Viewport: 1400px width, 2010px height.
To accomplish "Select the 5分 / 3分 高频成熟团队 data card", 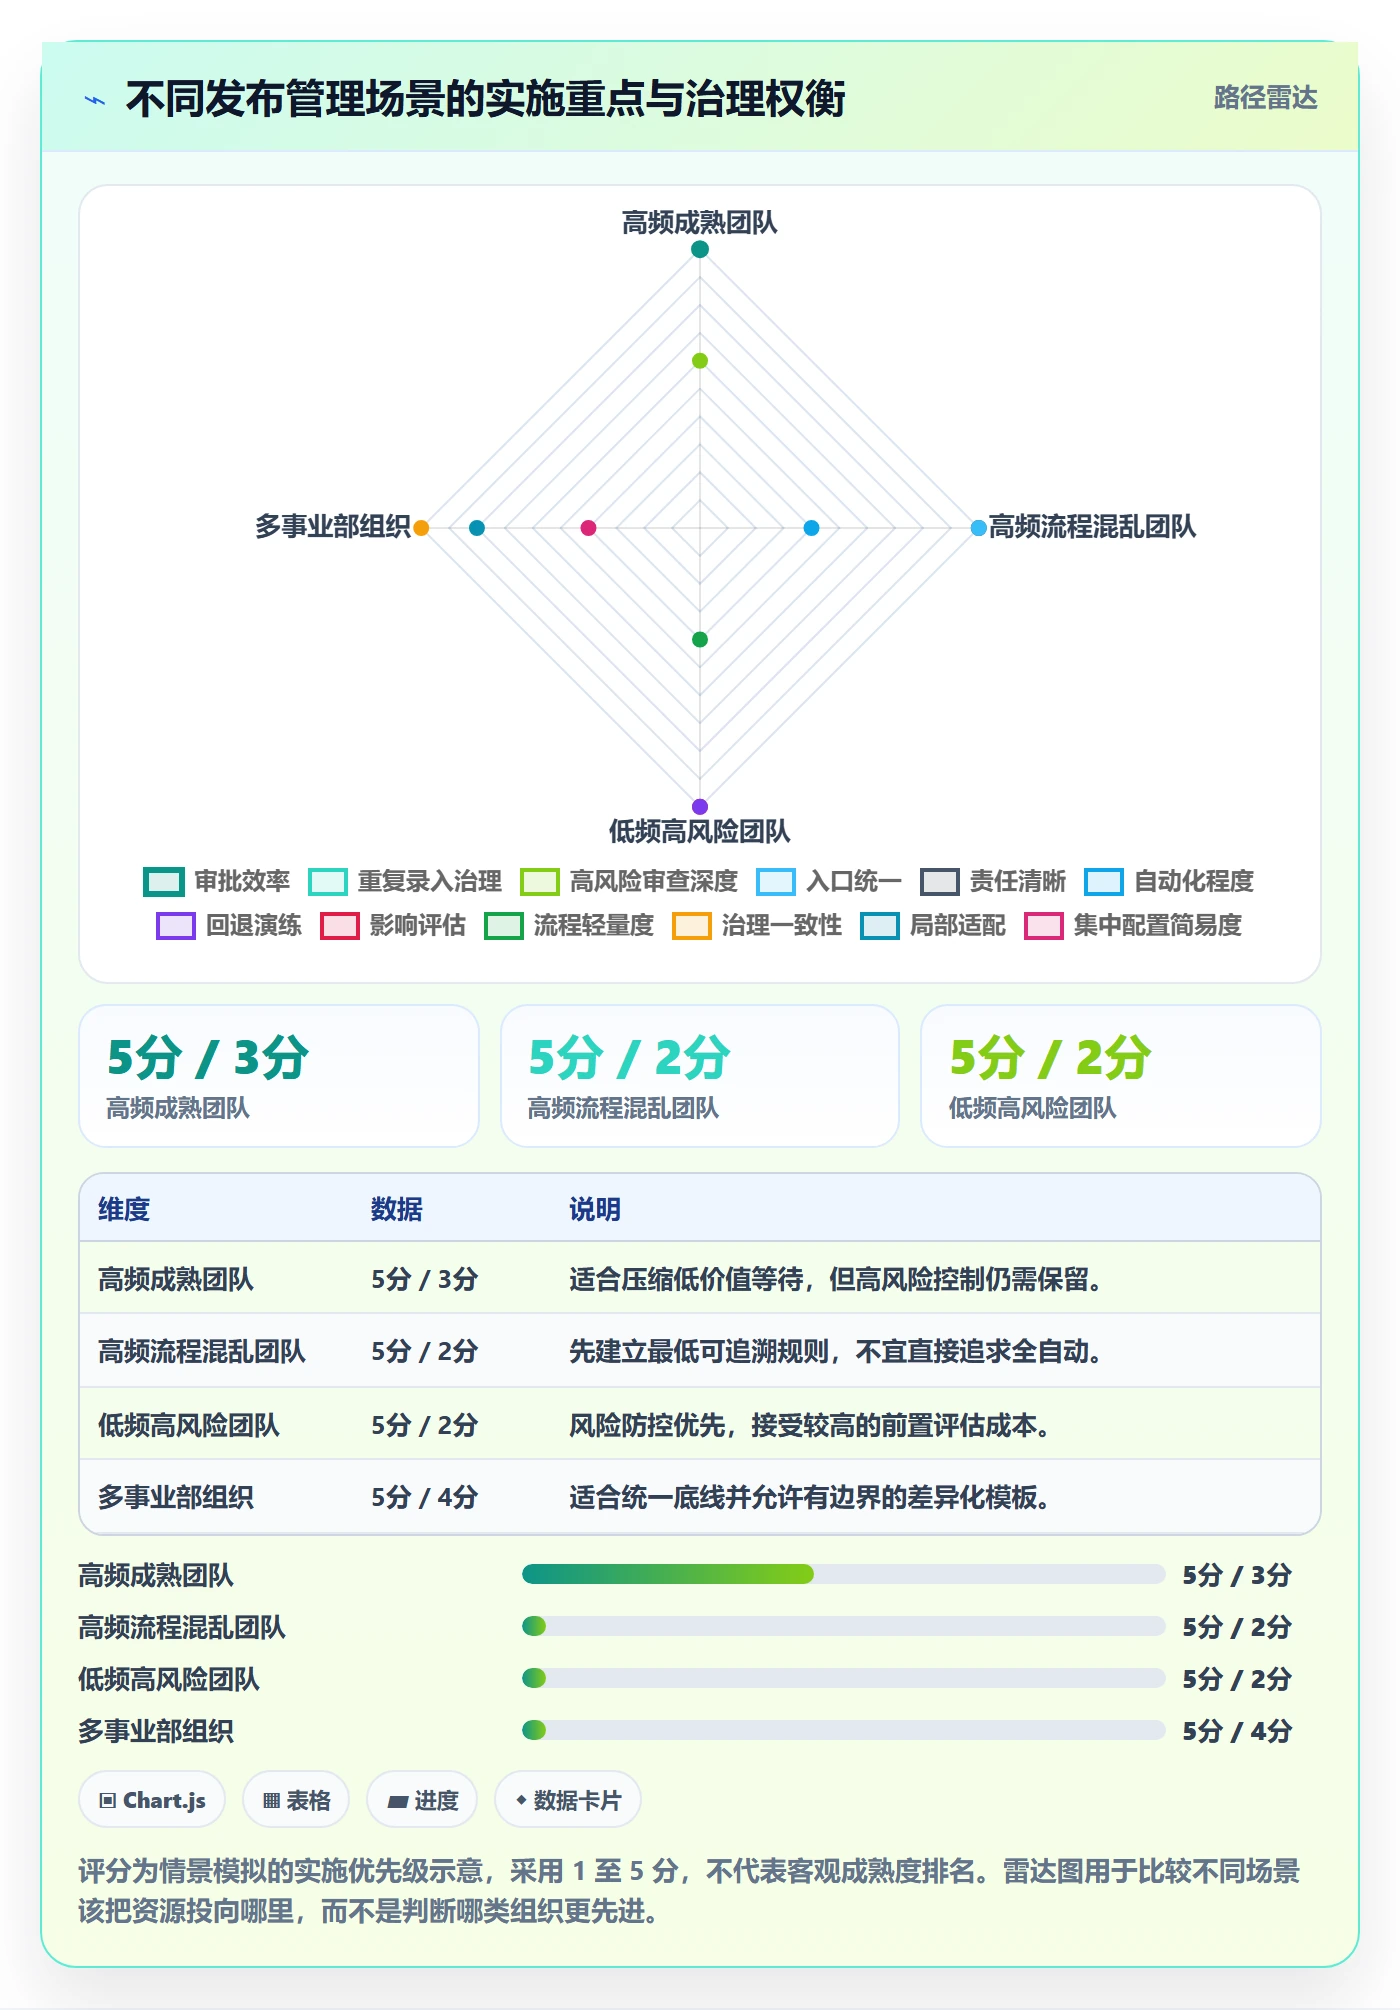I will pyautogui.click(x=279, y=1076).
